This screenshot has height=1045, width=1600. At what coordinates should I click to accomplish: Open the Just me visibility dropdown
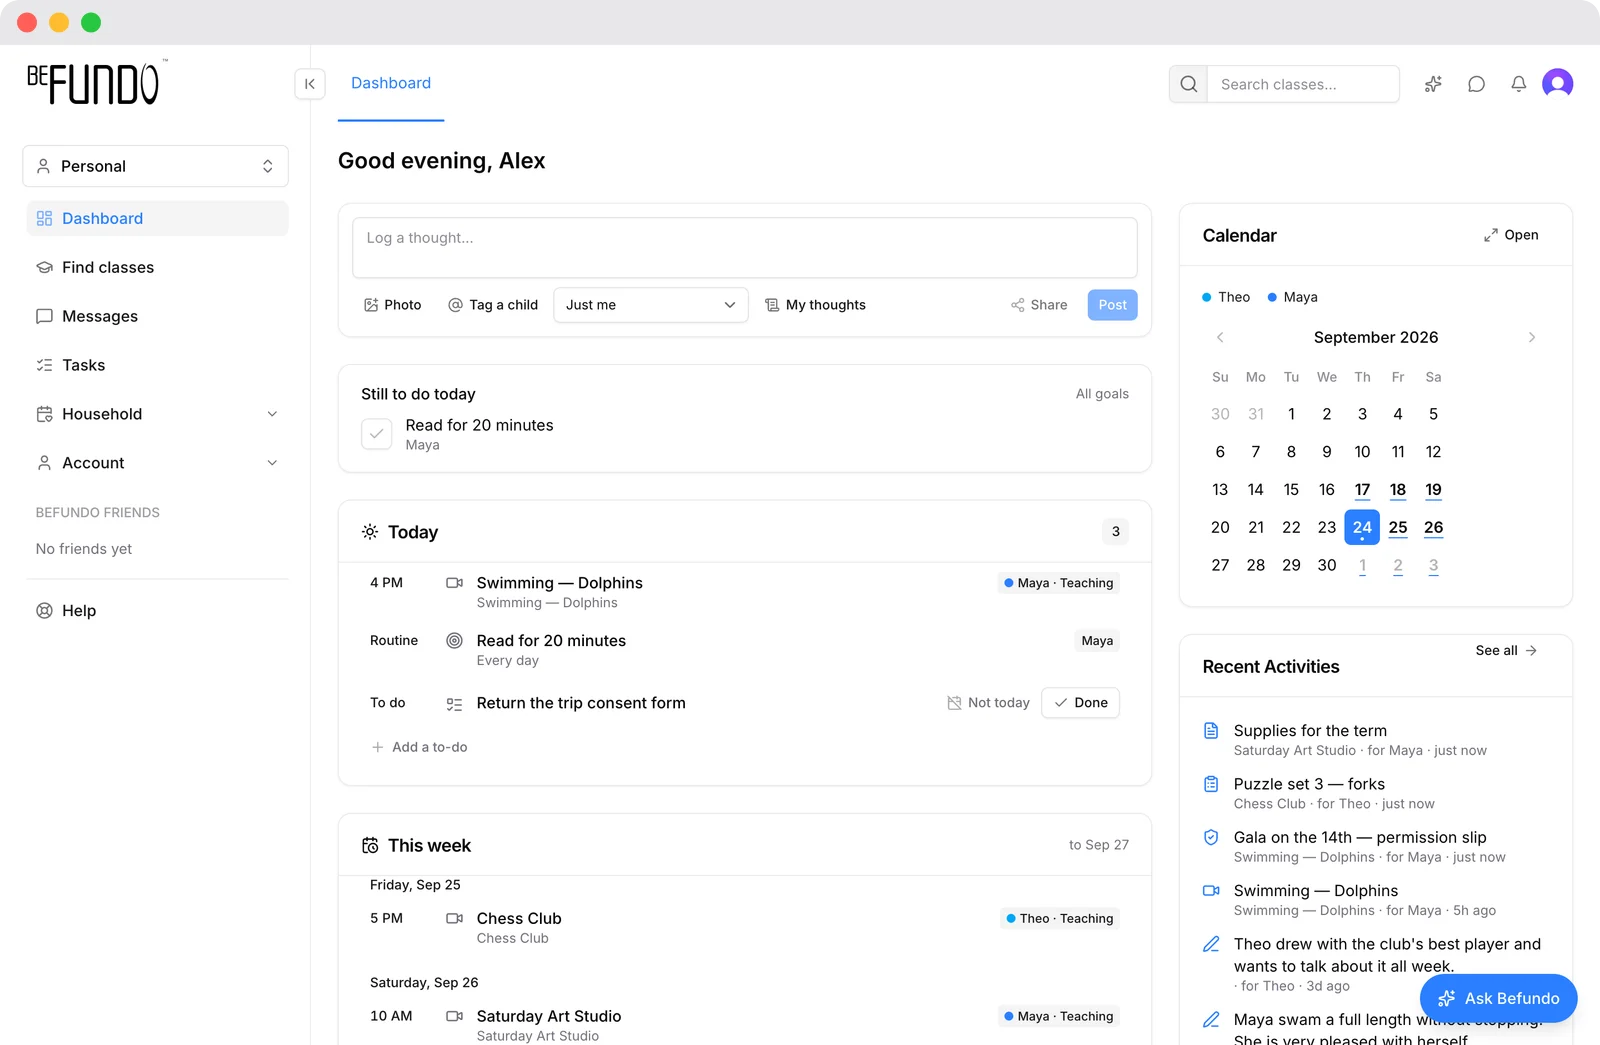tap(650, 305)
